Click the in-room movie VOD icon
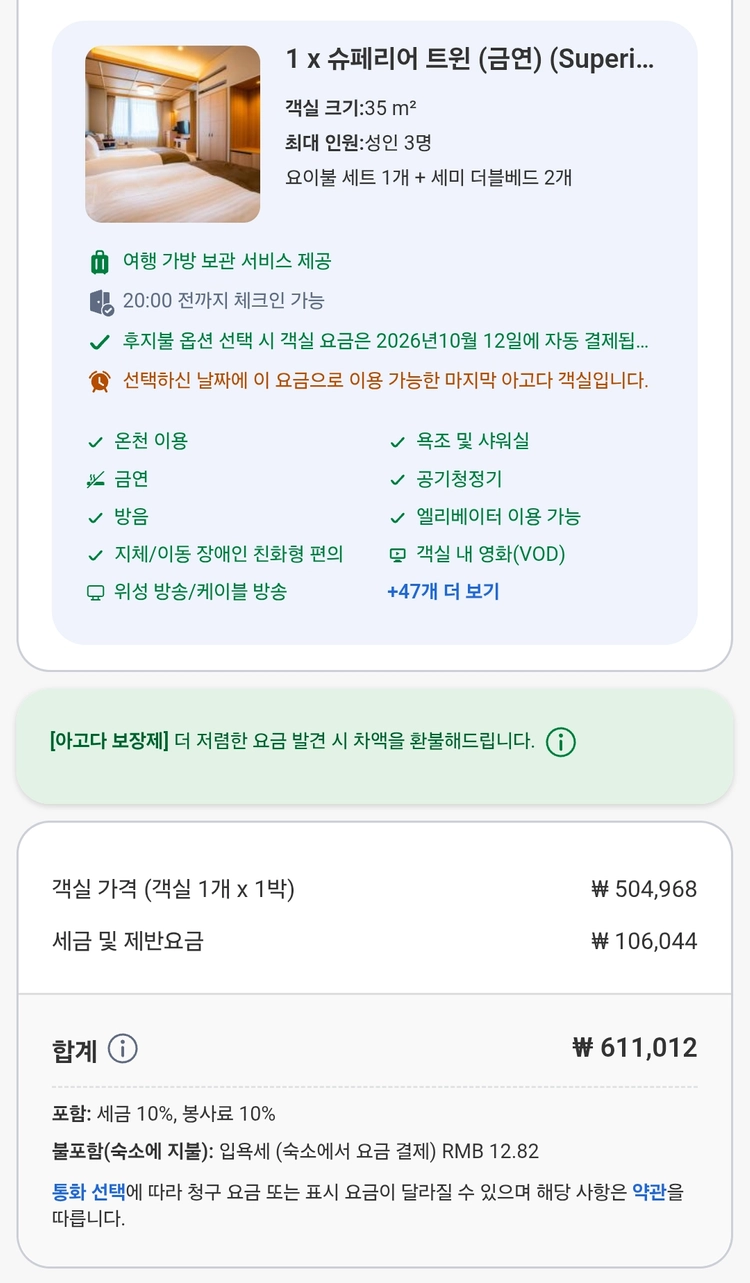 [398, 555]
